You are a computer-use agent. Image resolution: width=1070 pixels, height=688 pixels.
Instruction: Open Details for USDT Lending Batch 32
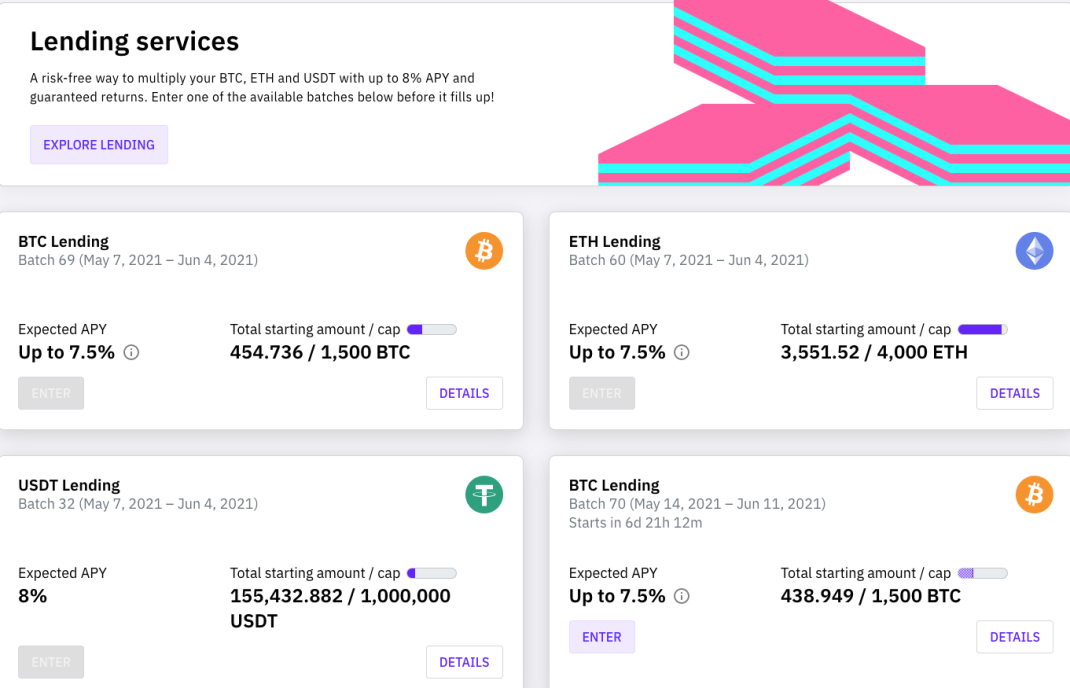(x=464, y=662)
